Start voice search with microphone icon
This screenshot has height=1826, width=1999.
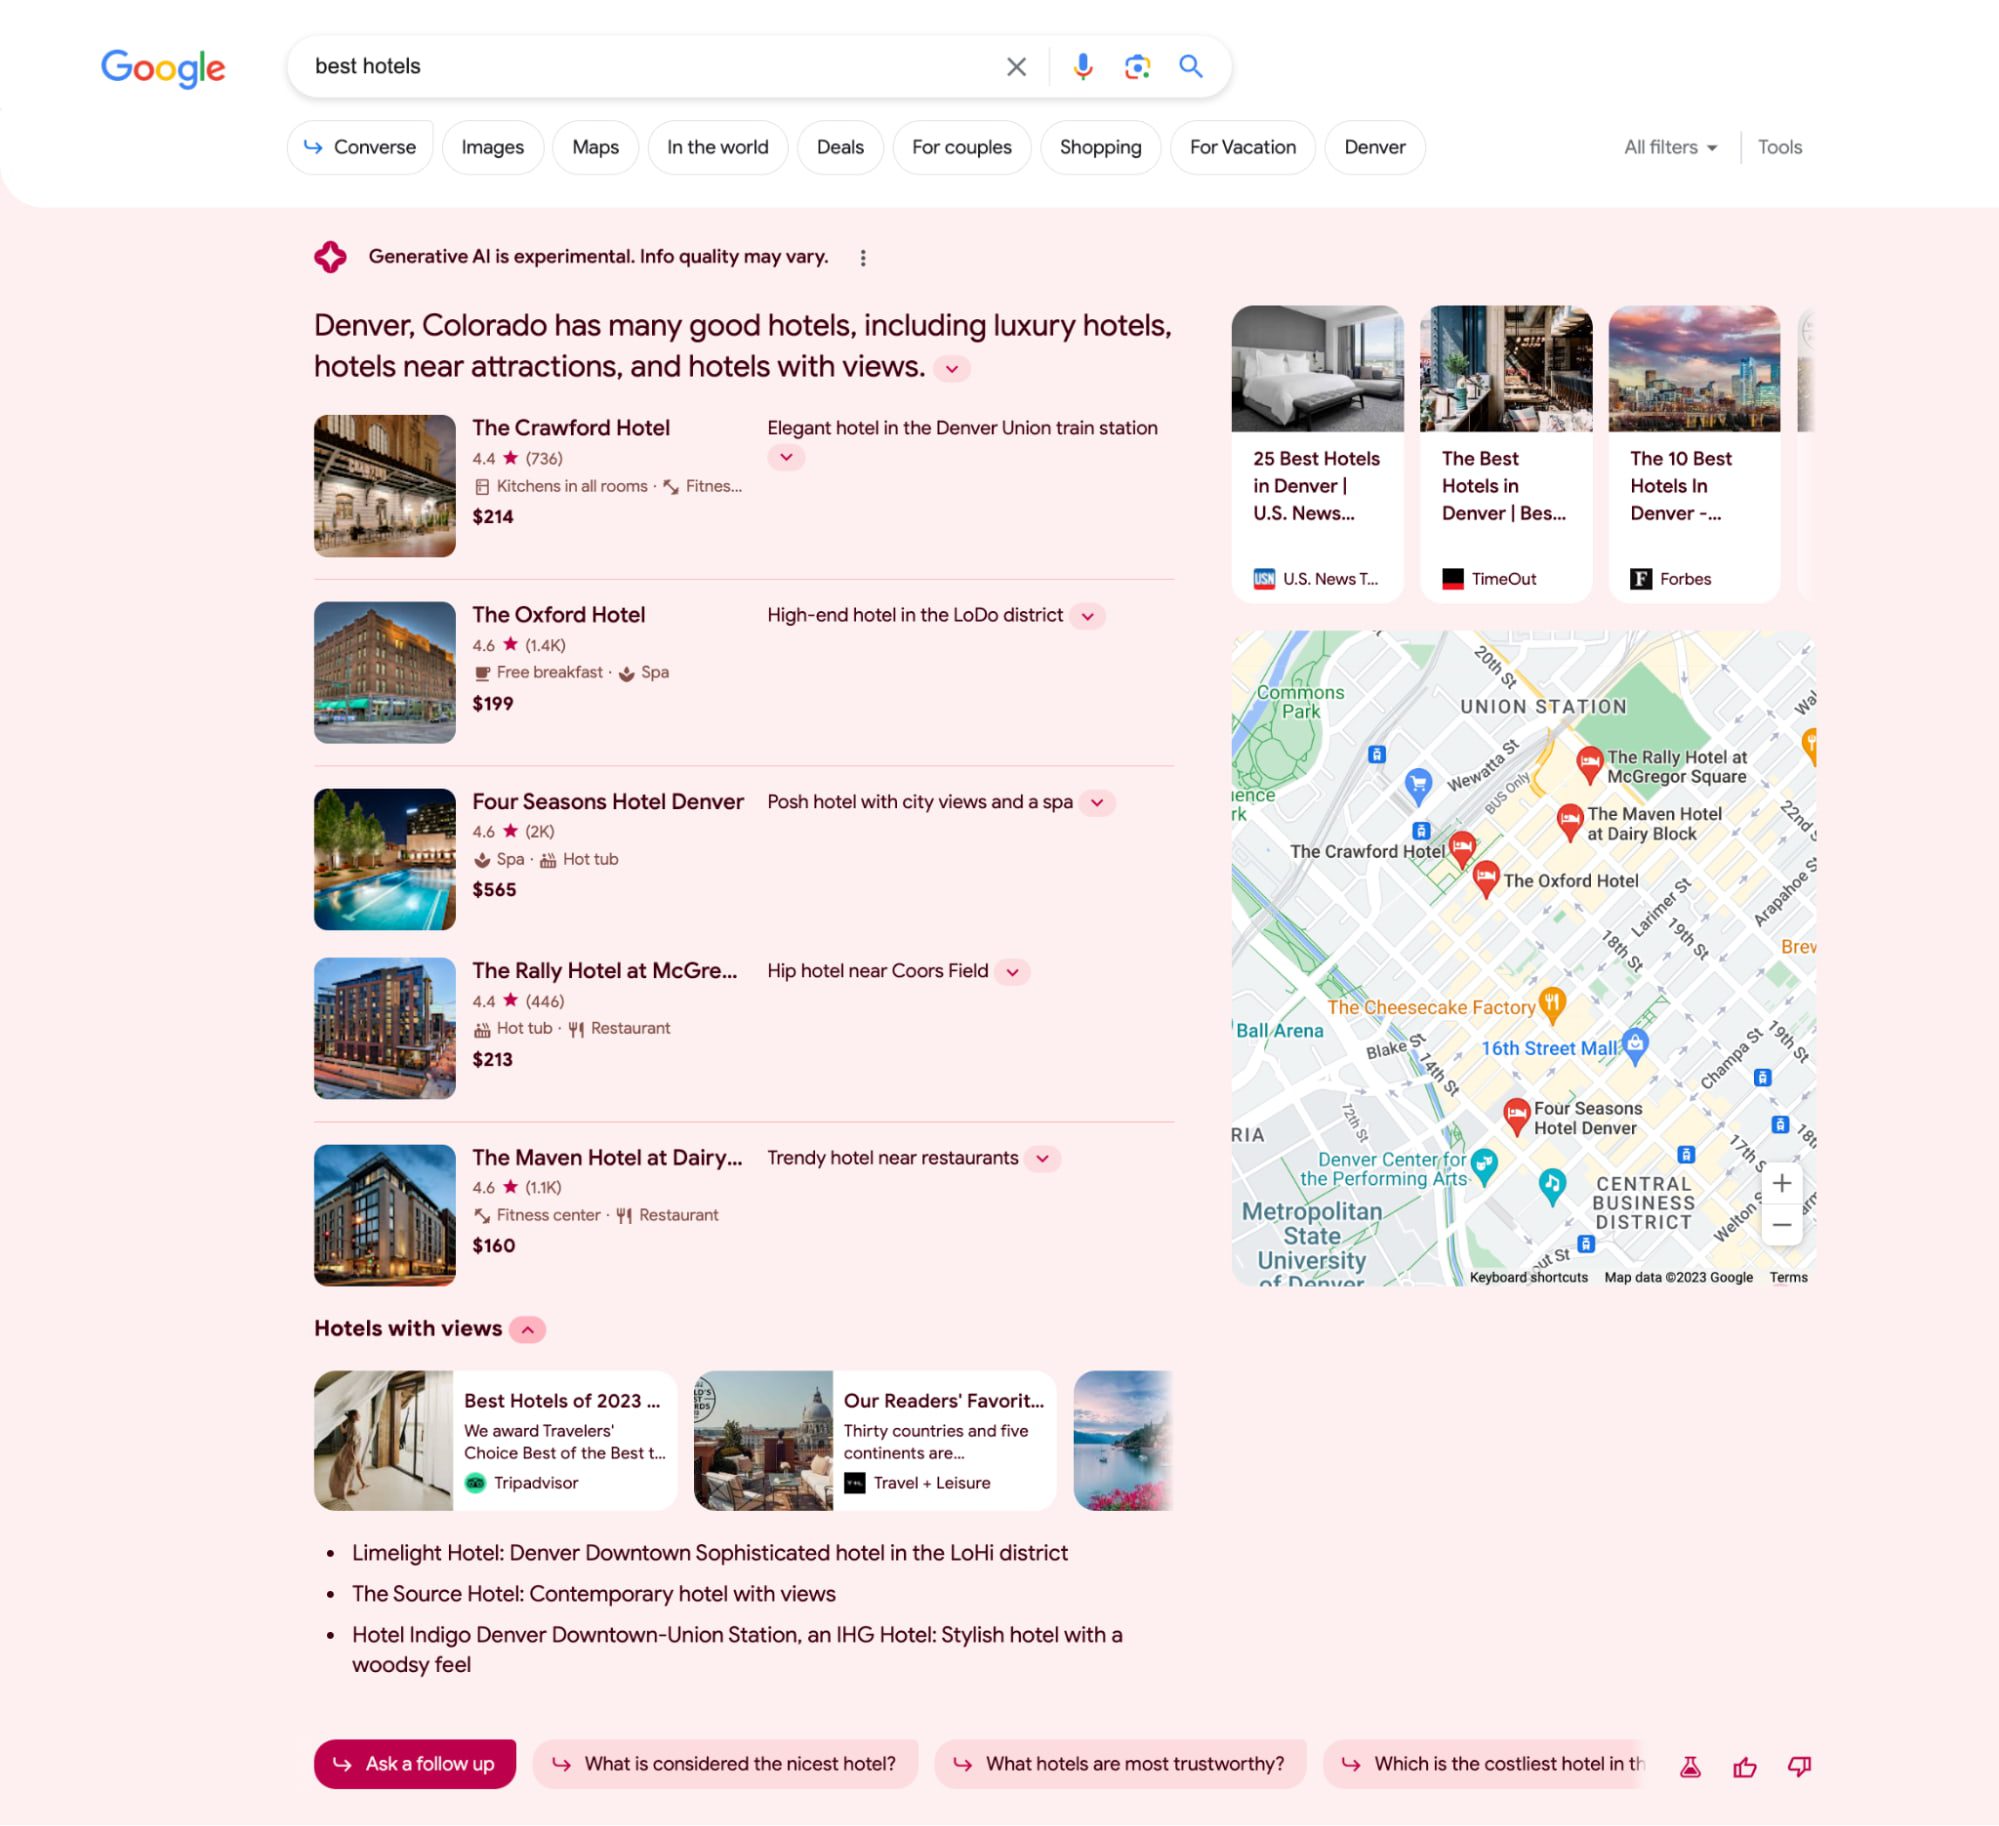1082,67
